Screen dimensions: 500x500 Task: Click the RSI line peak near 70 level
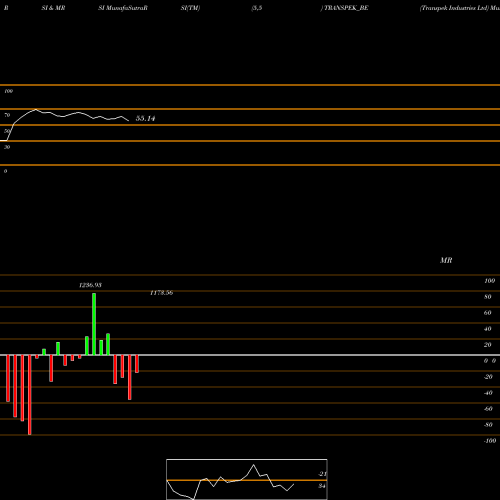click(36, 109)
